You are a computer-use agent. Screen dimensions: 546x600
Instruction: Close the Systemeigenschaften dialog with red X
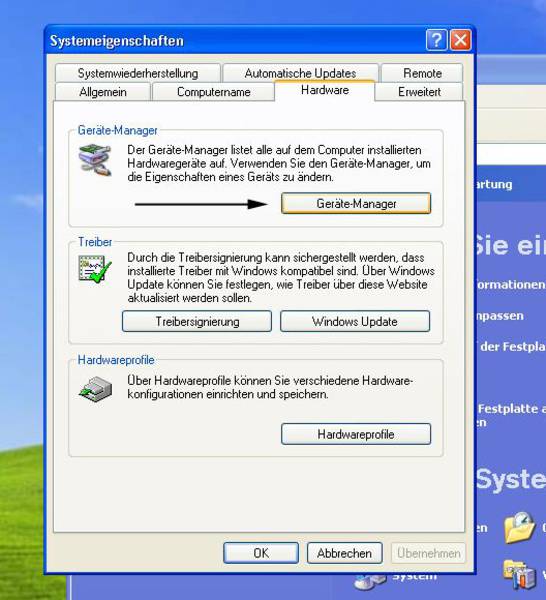(x=460, y=40)
